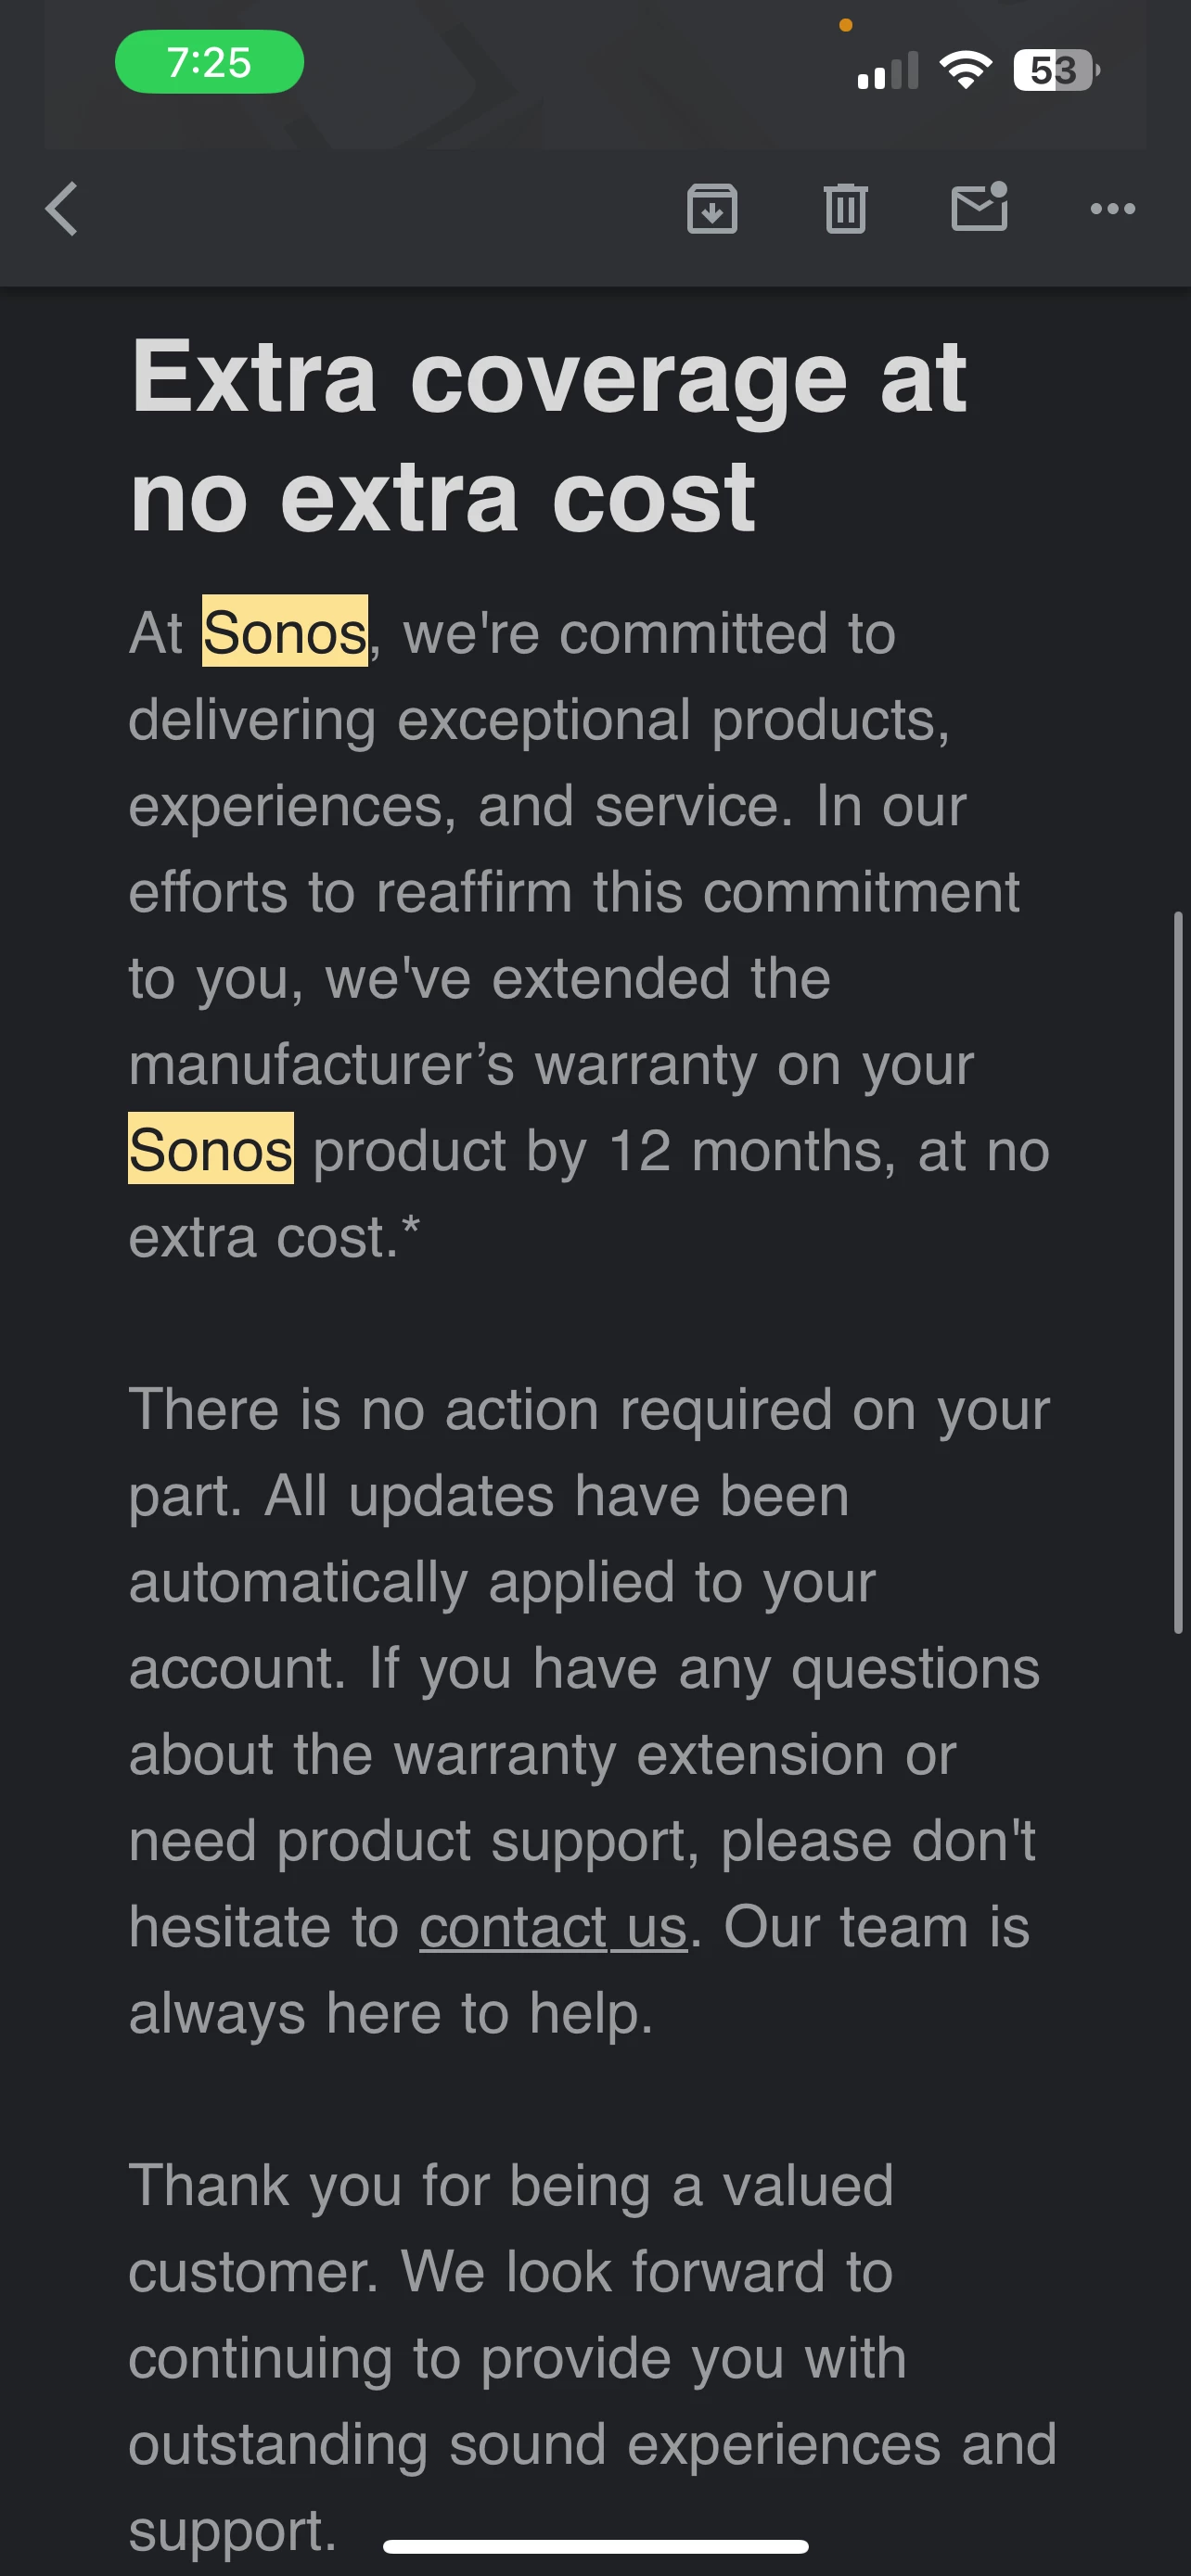Tap the "Thank you for being a valued customer" paragraph
Screen dimensions: 1191x2576
coord(592,2356)
